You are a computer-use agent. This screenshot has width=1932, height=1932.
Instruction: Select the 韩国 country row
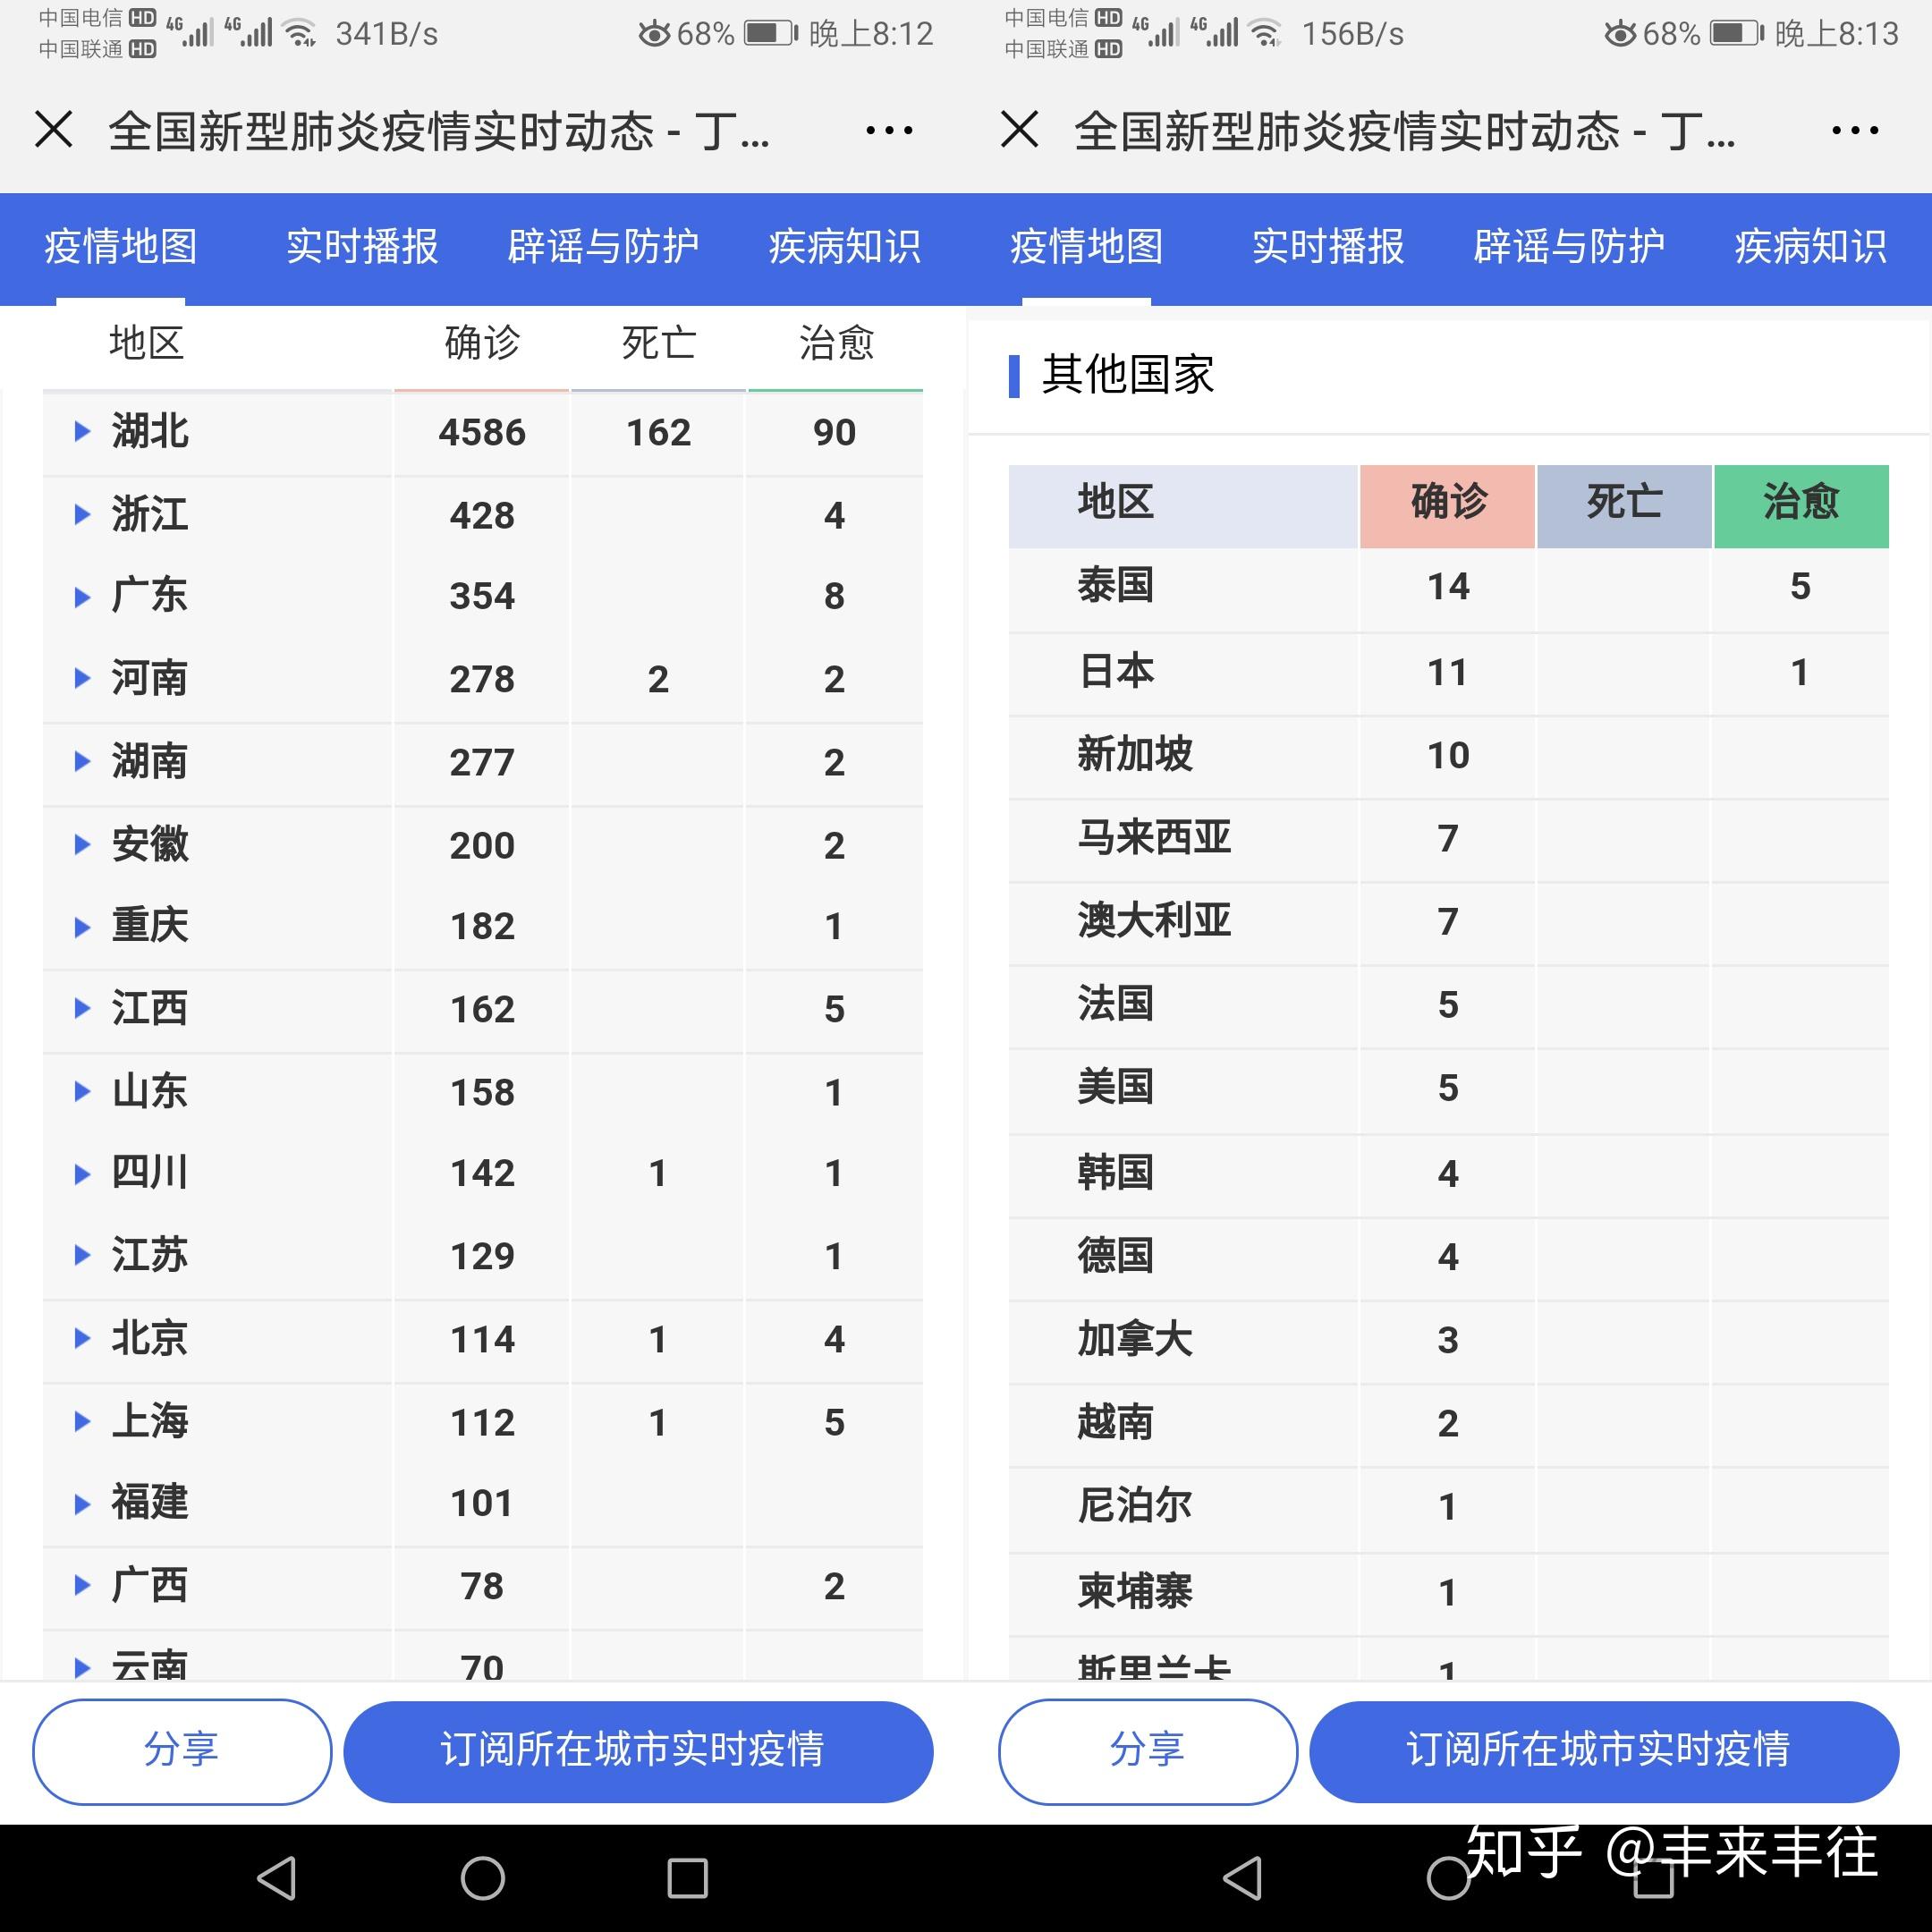click(x=1448, y=1175)
